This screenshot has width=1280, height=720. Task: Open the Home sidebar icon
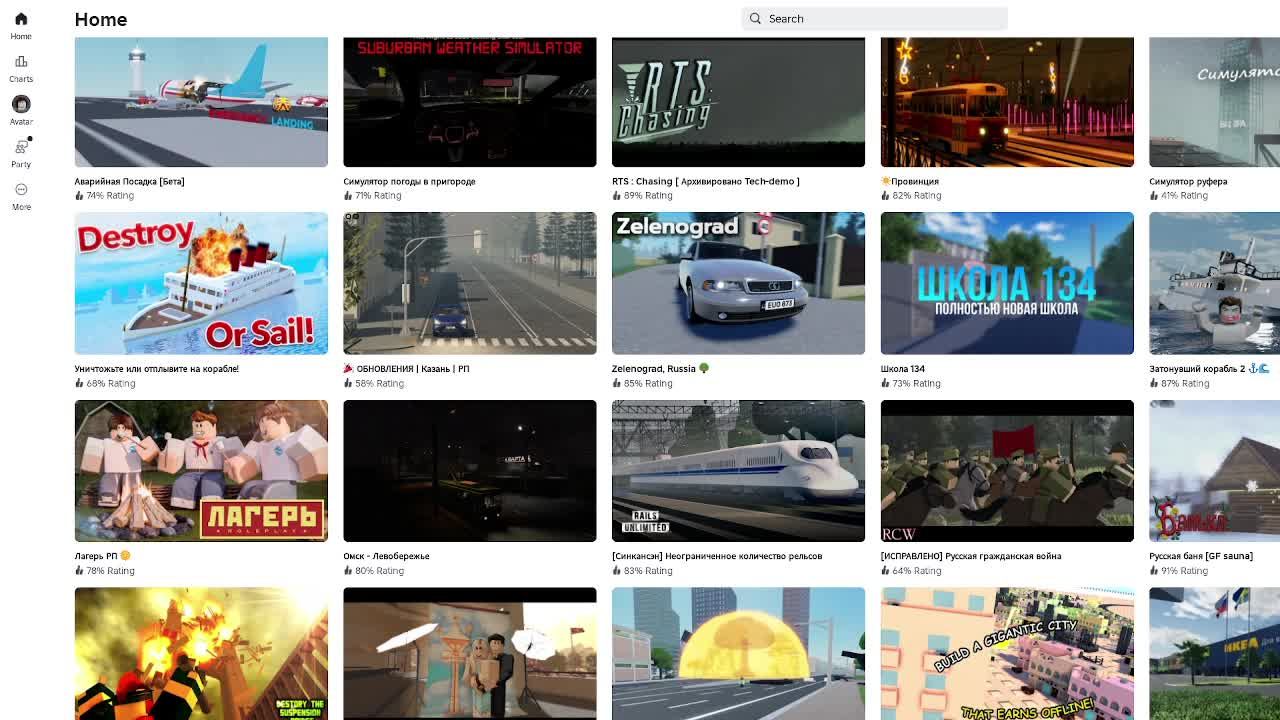(21, 26)
